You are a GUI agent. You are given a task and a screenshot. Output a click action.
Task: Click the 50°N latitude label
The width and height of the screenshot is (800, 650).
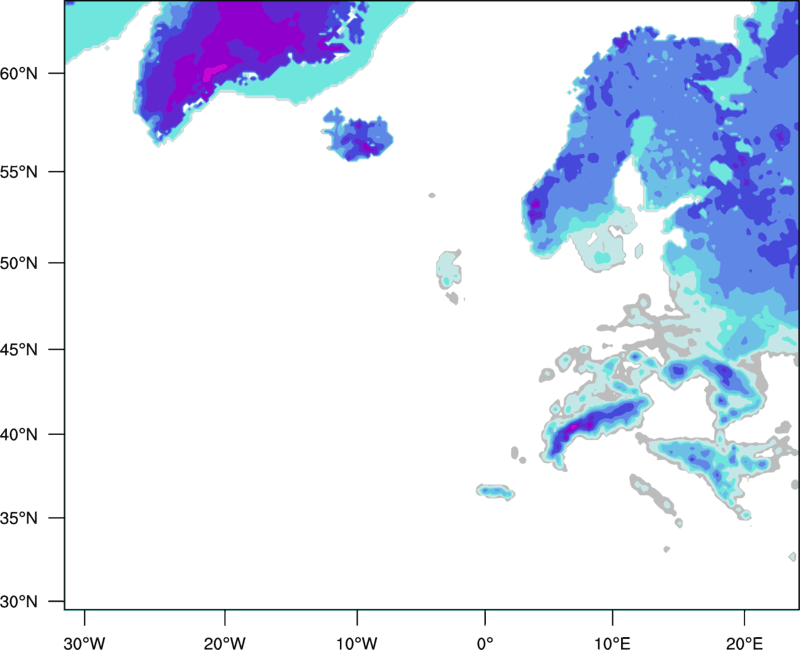(x=19, y=263)
